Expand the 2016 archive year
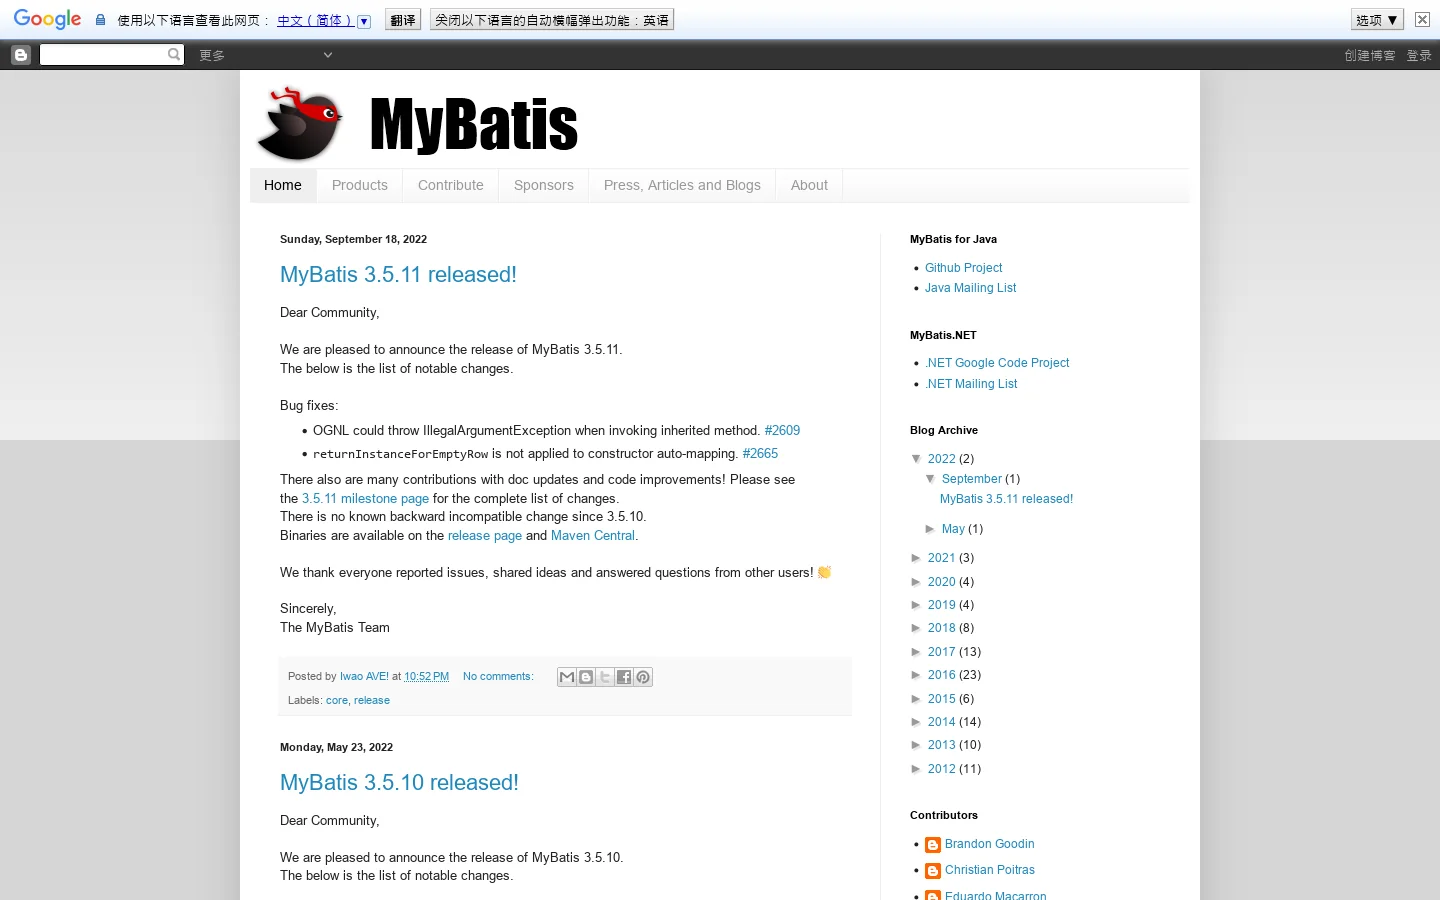This screenshot has height=900, width=1440. tap(917, 675)
